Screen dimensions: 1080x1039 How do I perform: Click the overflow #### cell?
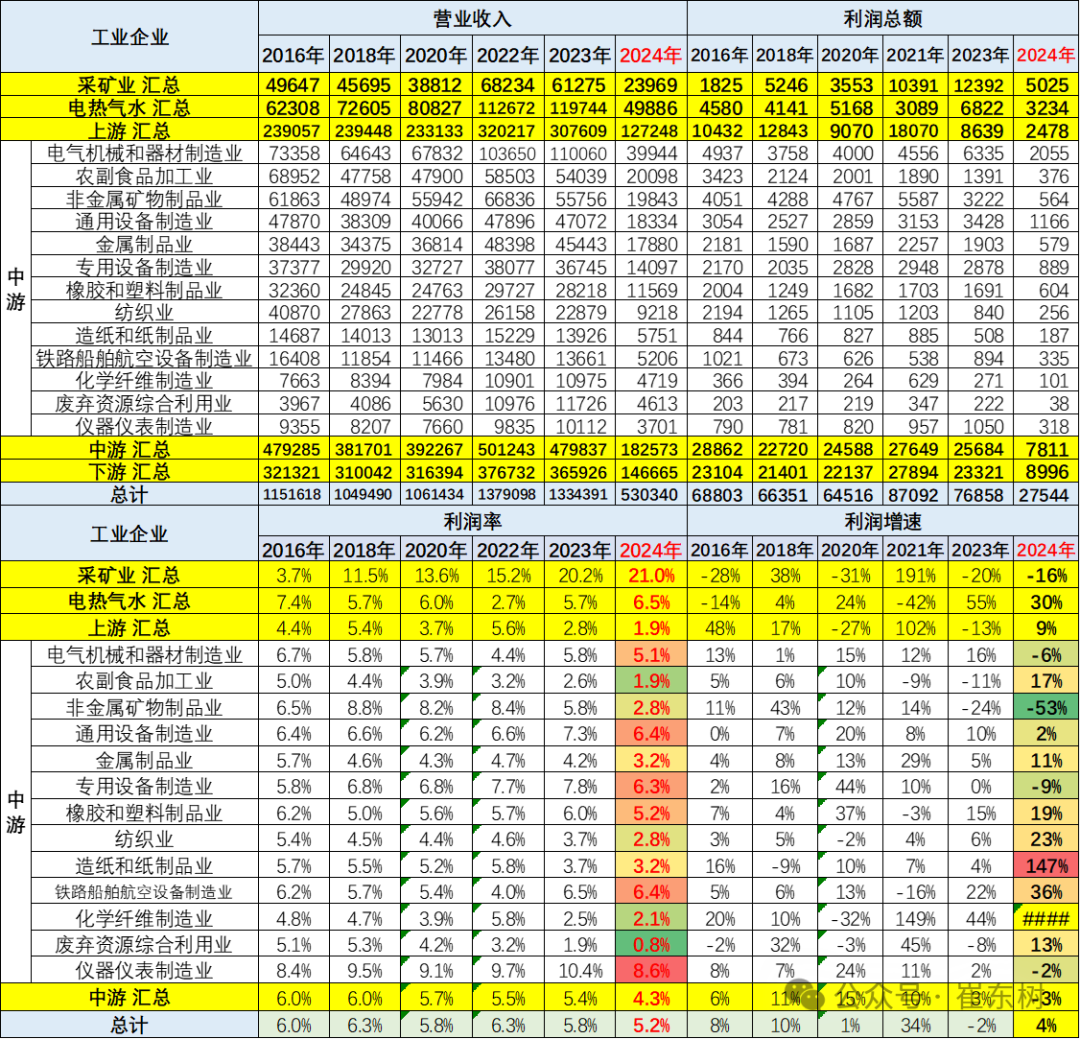(x=1046, y=918)
